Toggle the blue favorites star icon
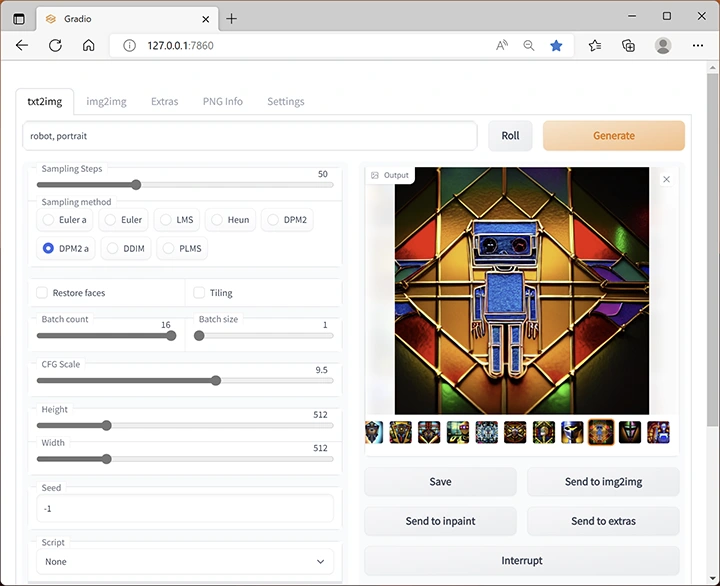This screenshot has height=586, width=720. point(556,45)
